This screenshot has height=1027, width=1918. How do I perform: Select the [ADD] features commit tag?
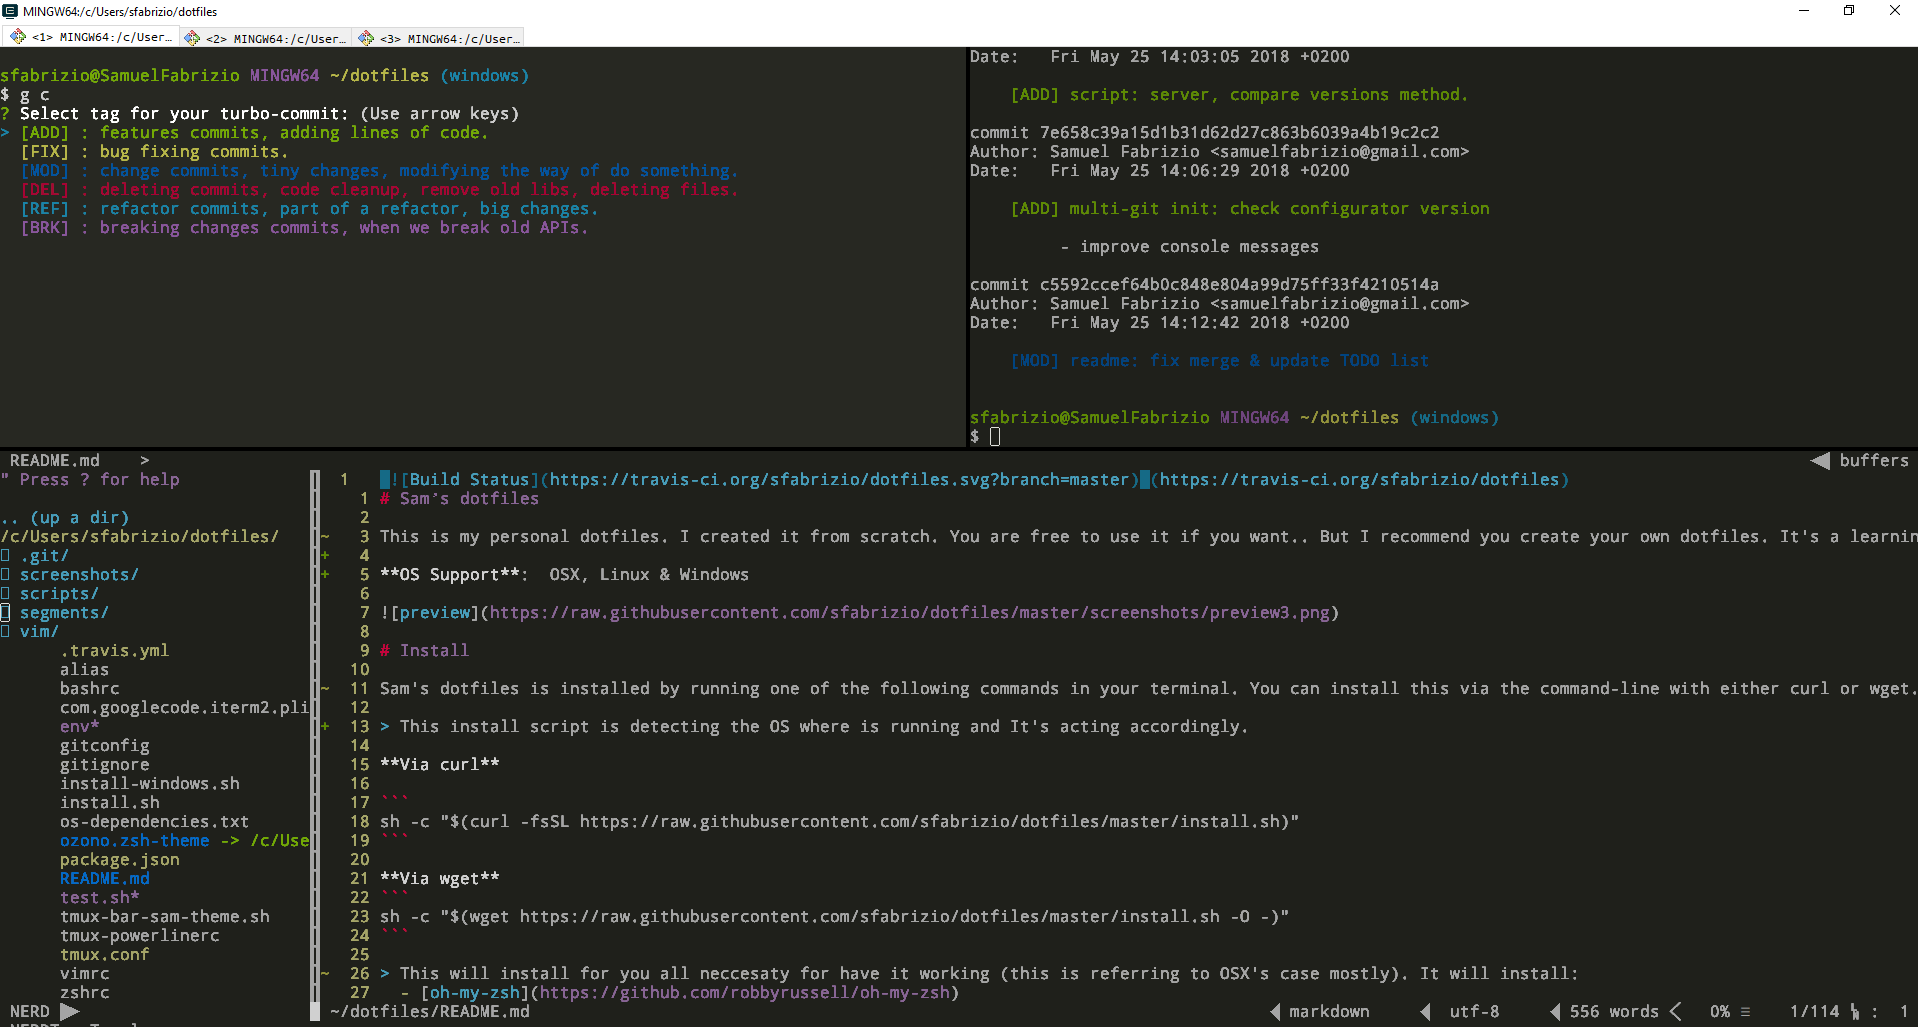[254, 133]
